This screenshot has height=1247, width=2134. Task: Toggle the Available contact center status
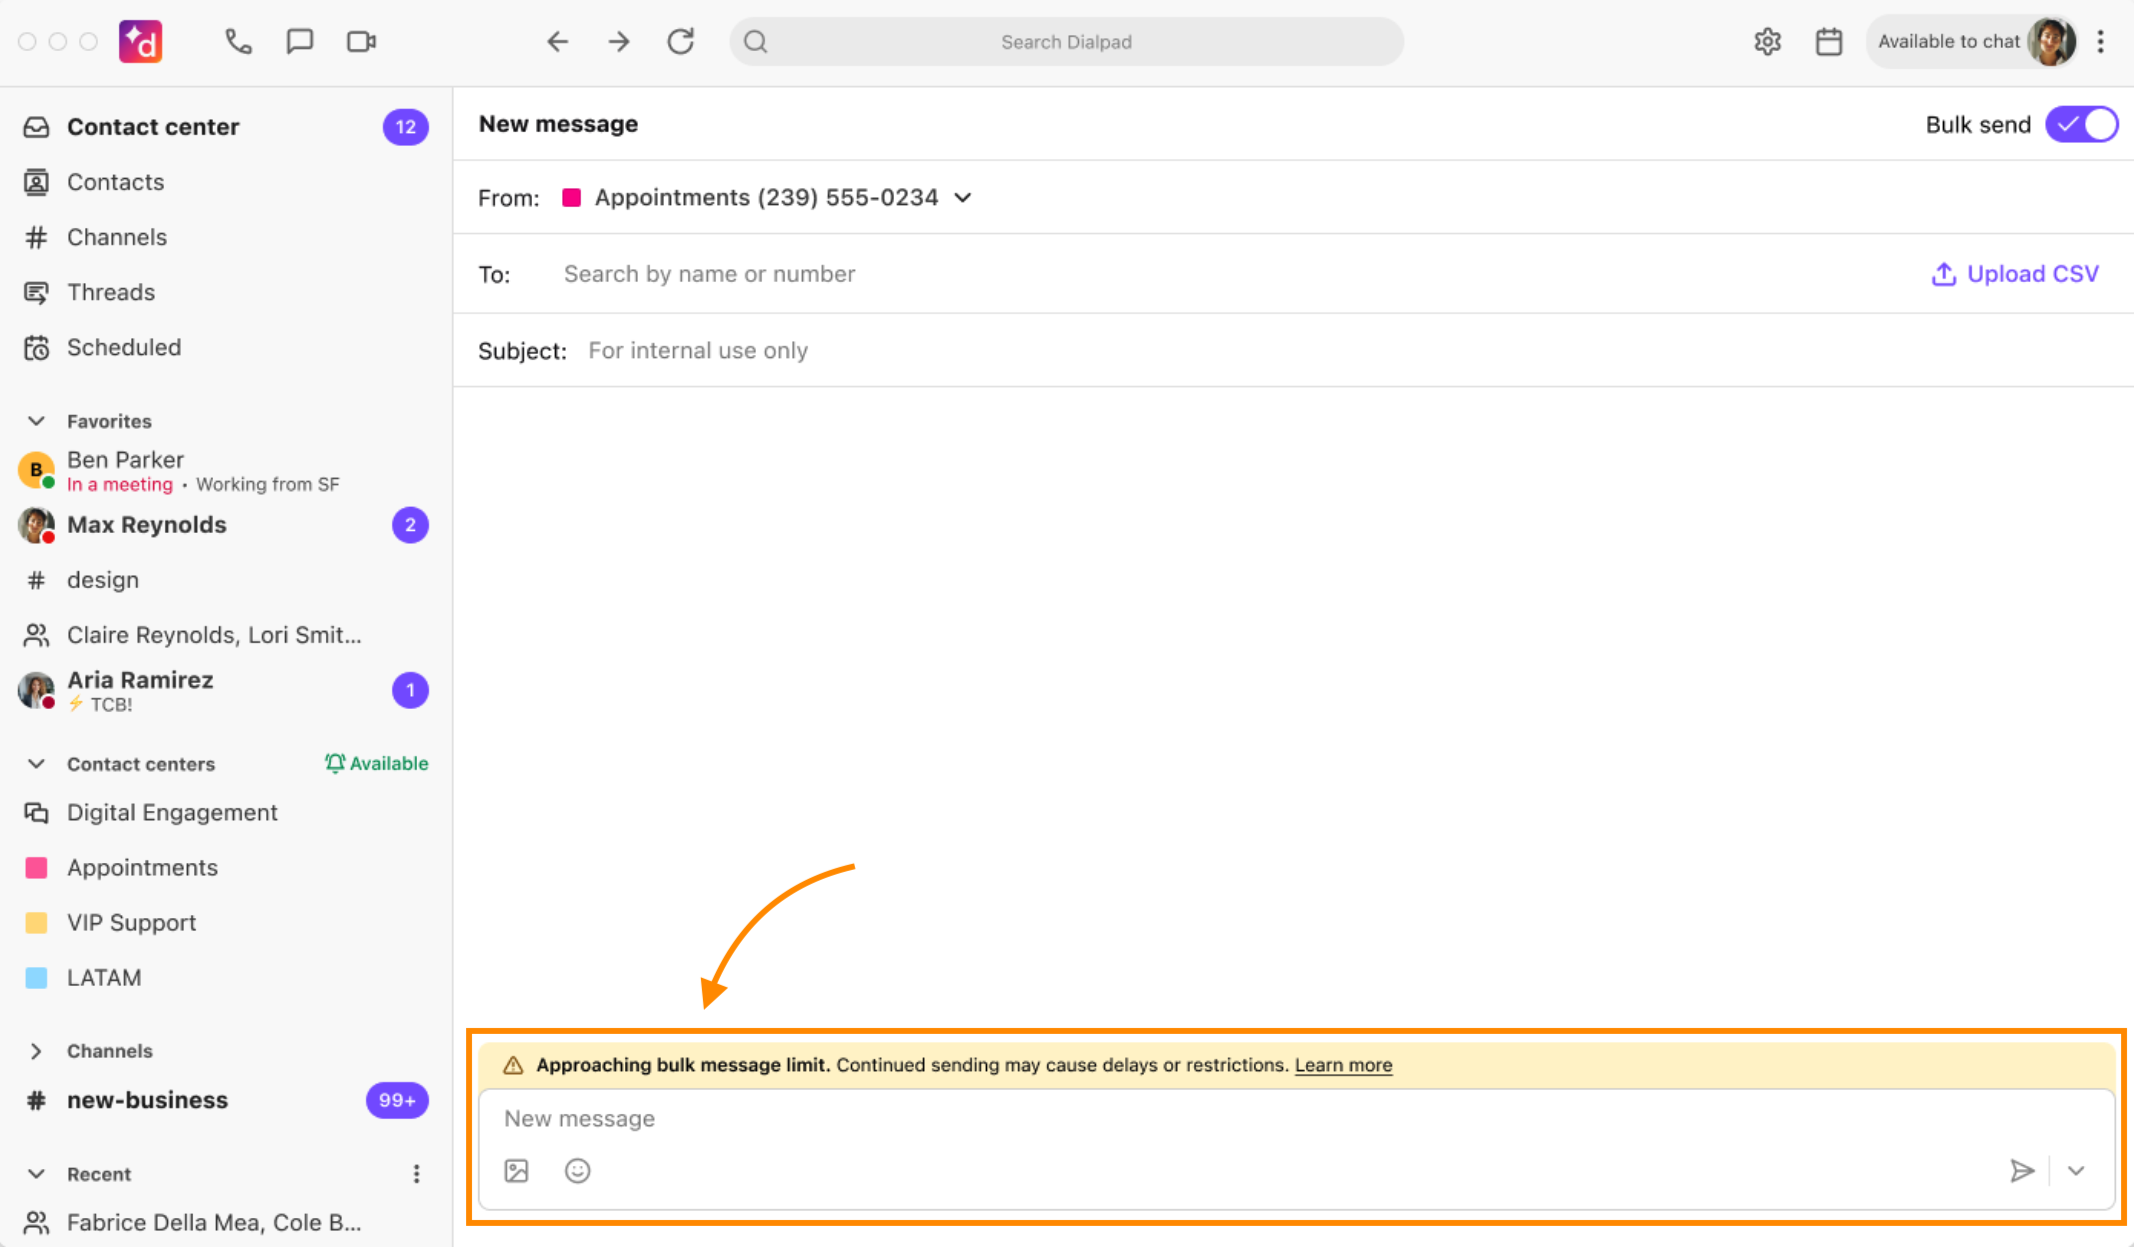(x=377, y=763)
